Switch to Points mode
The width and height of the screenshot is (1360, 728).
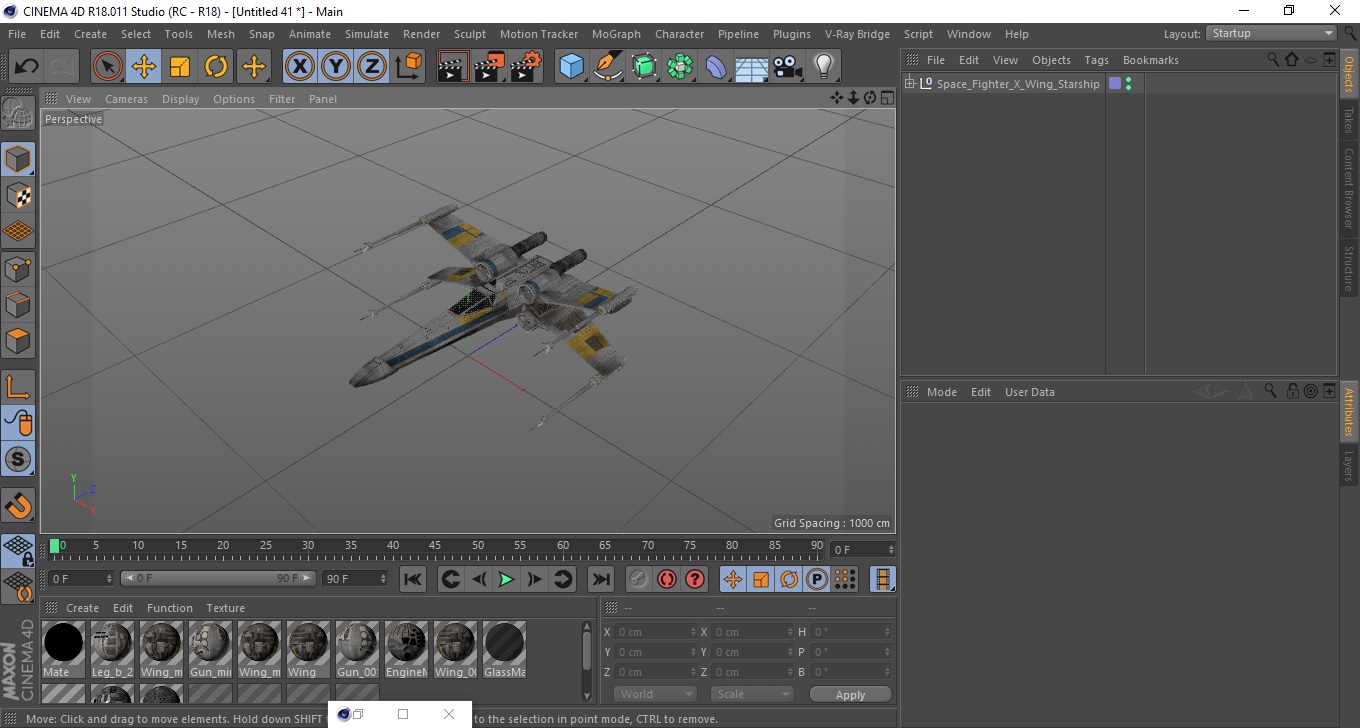pos(18,268)
